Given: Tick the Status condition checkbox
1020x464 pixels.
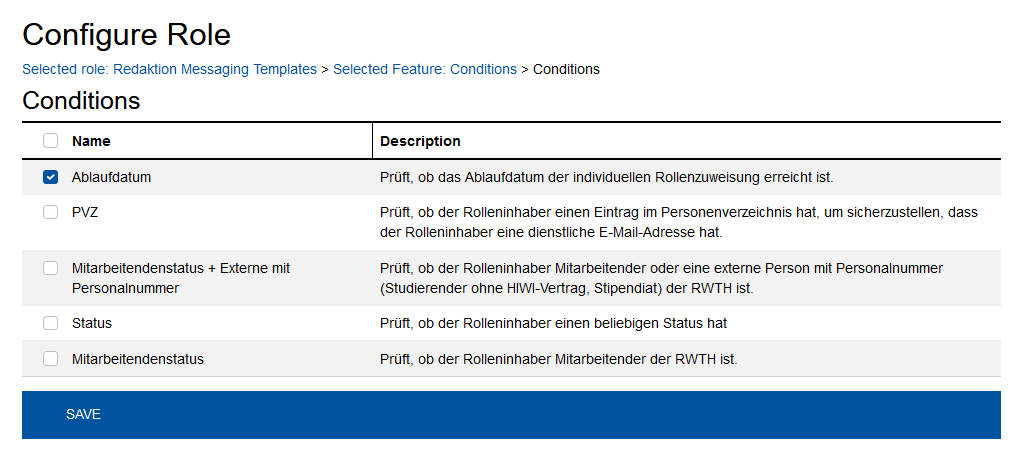Looking at the screenshot, I should (x=51, y=323).
